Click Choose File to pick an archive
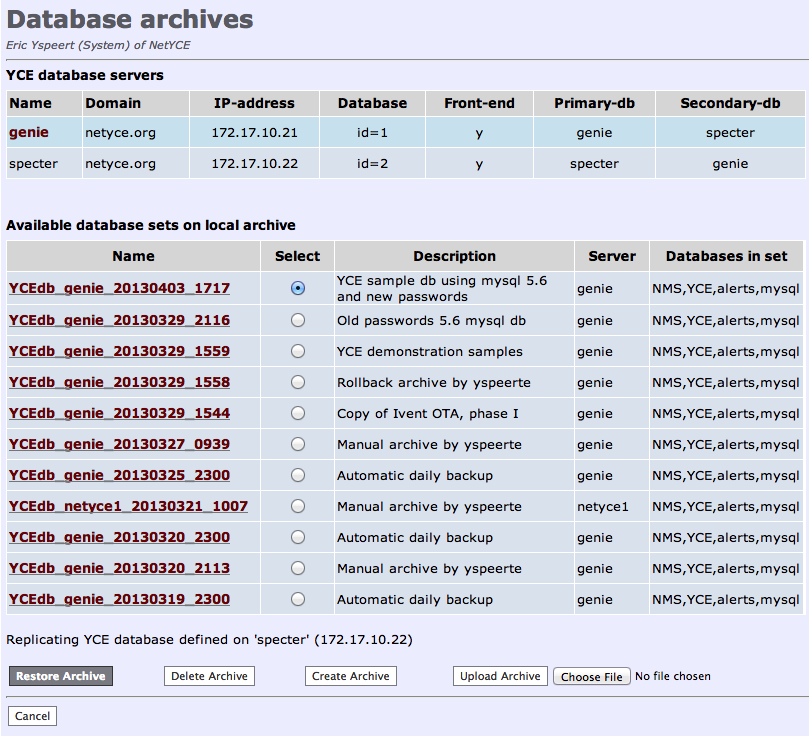 591,676
